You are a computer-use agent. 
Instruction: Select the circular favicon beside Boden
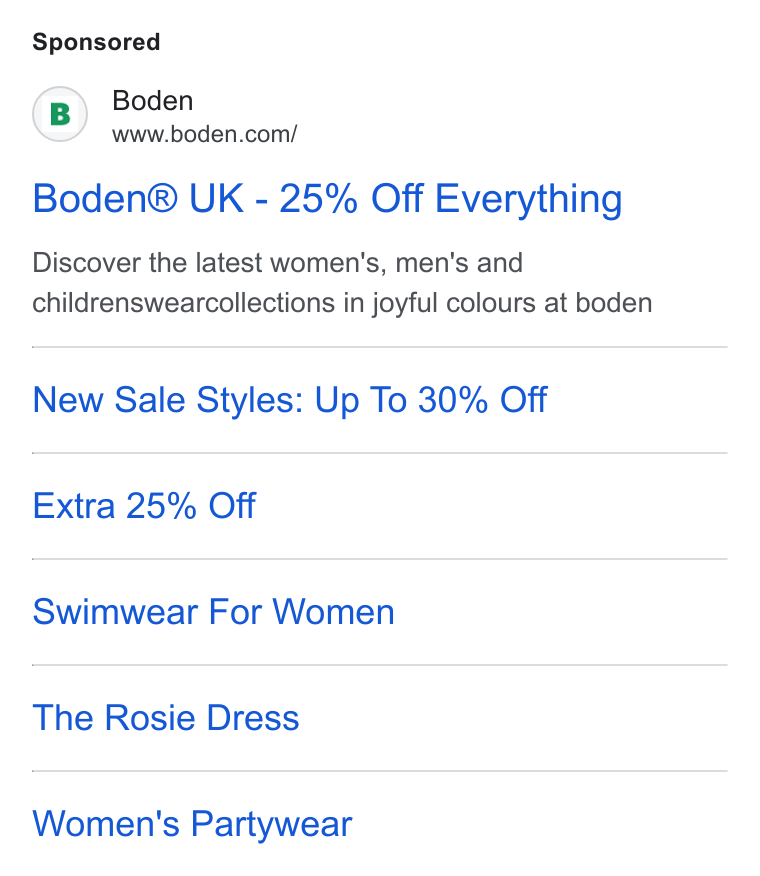60,114
